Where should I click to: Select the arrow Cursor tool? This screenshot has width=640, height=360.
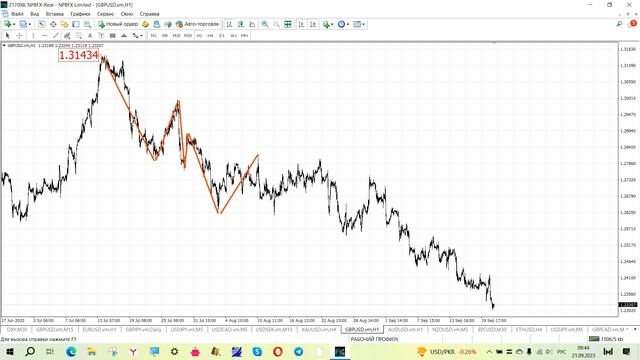[7, 36]
